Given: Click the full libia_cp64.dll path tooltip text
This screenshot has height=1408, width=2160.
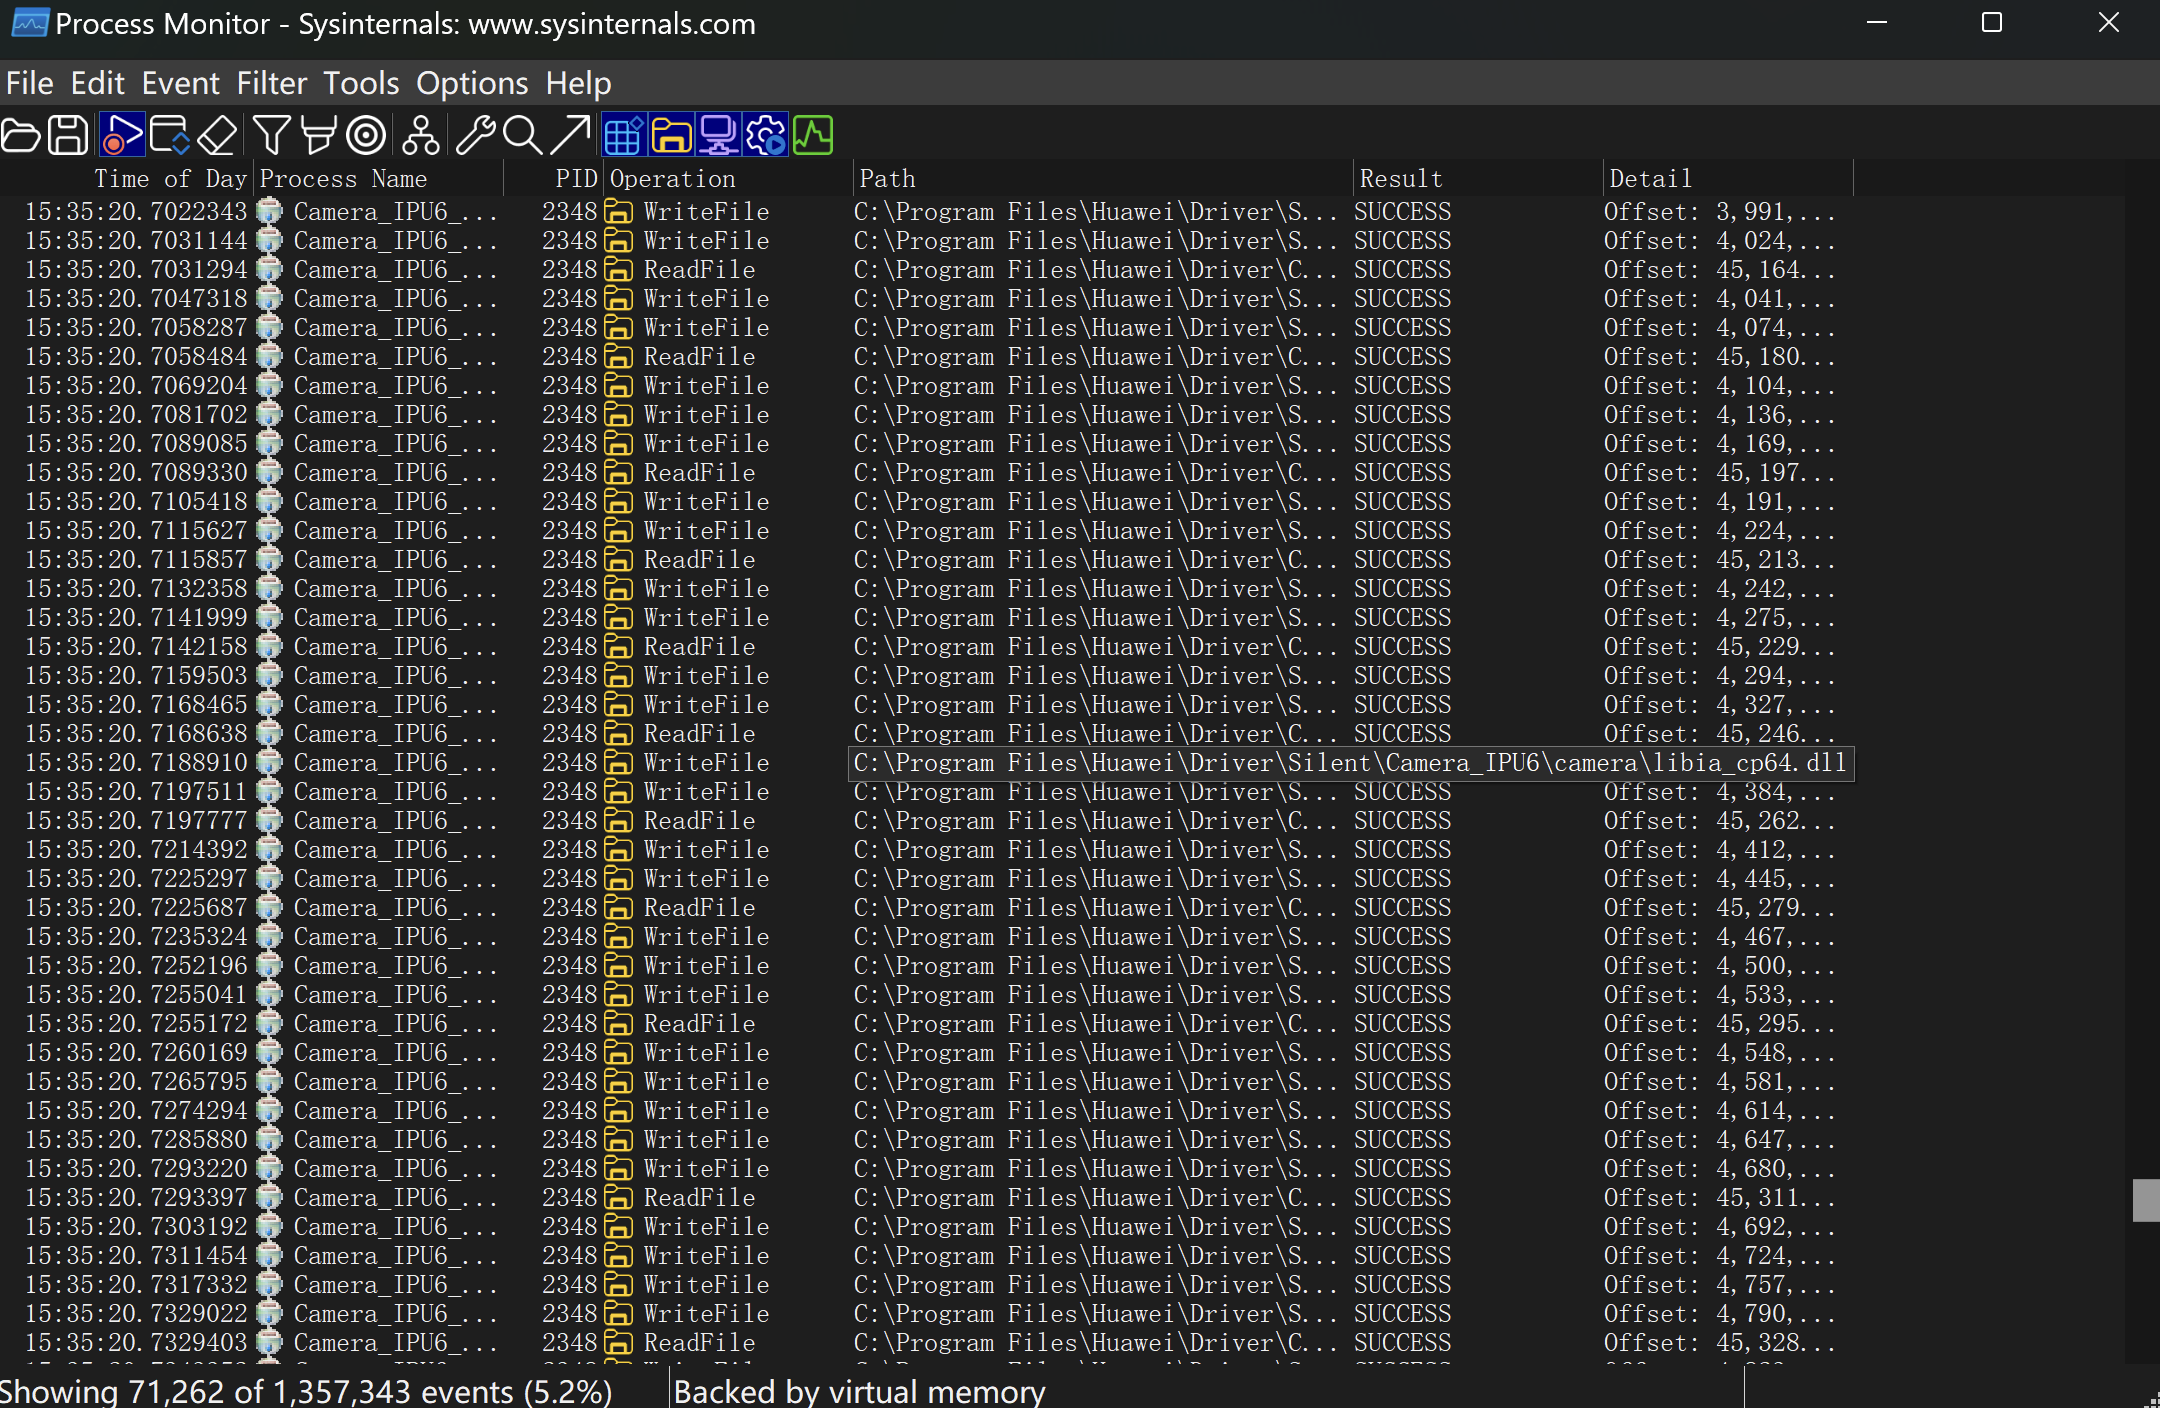Looking at the screenshot, I should coord(1350,762).
